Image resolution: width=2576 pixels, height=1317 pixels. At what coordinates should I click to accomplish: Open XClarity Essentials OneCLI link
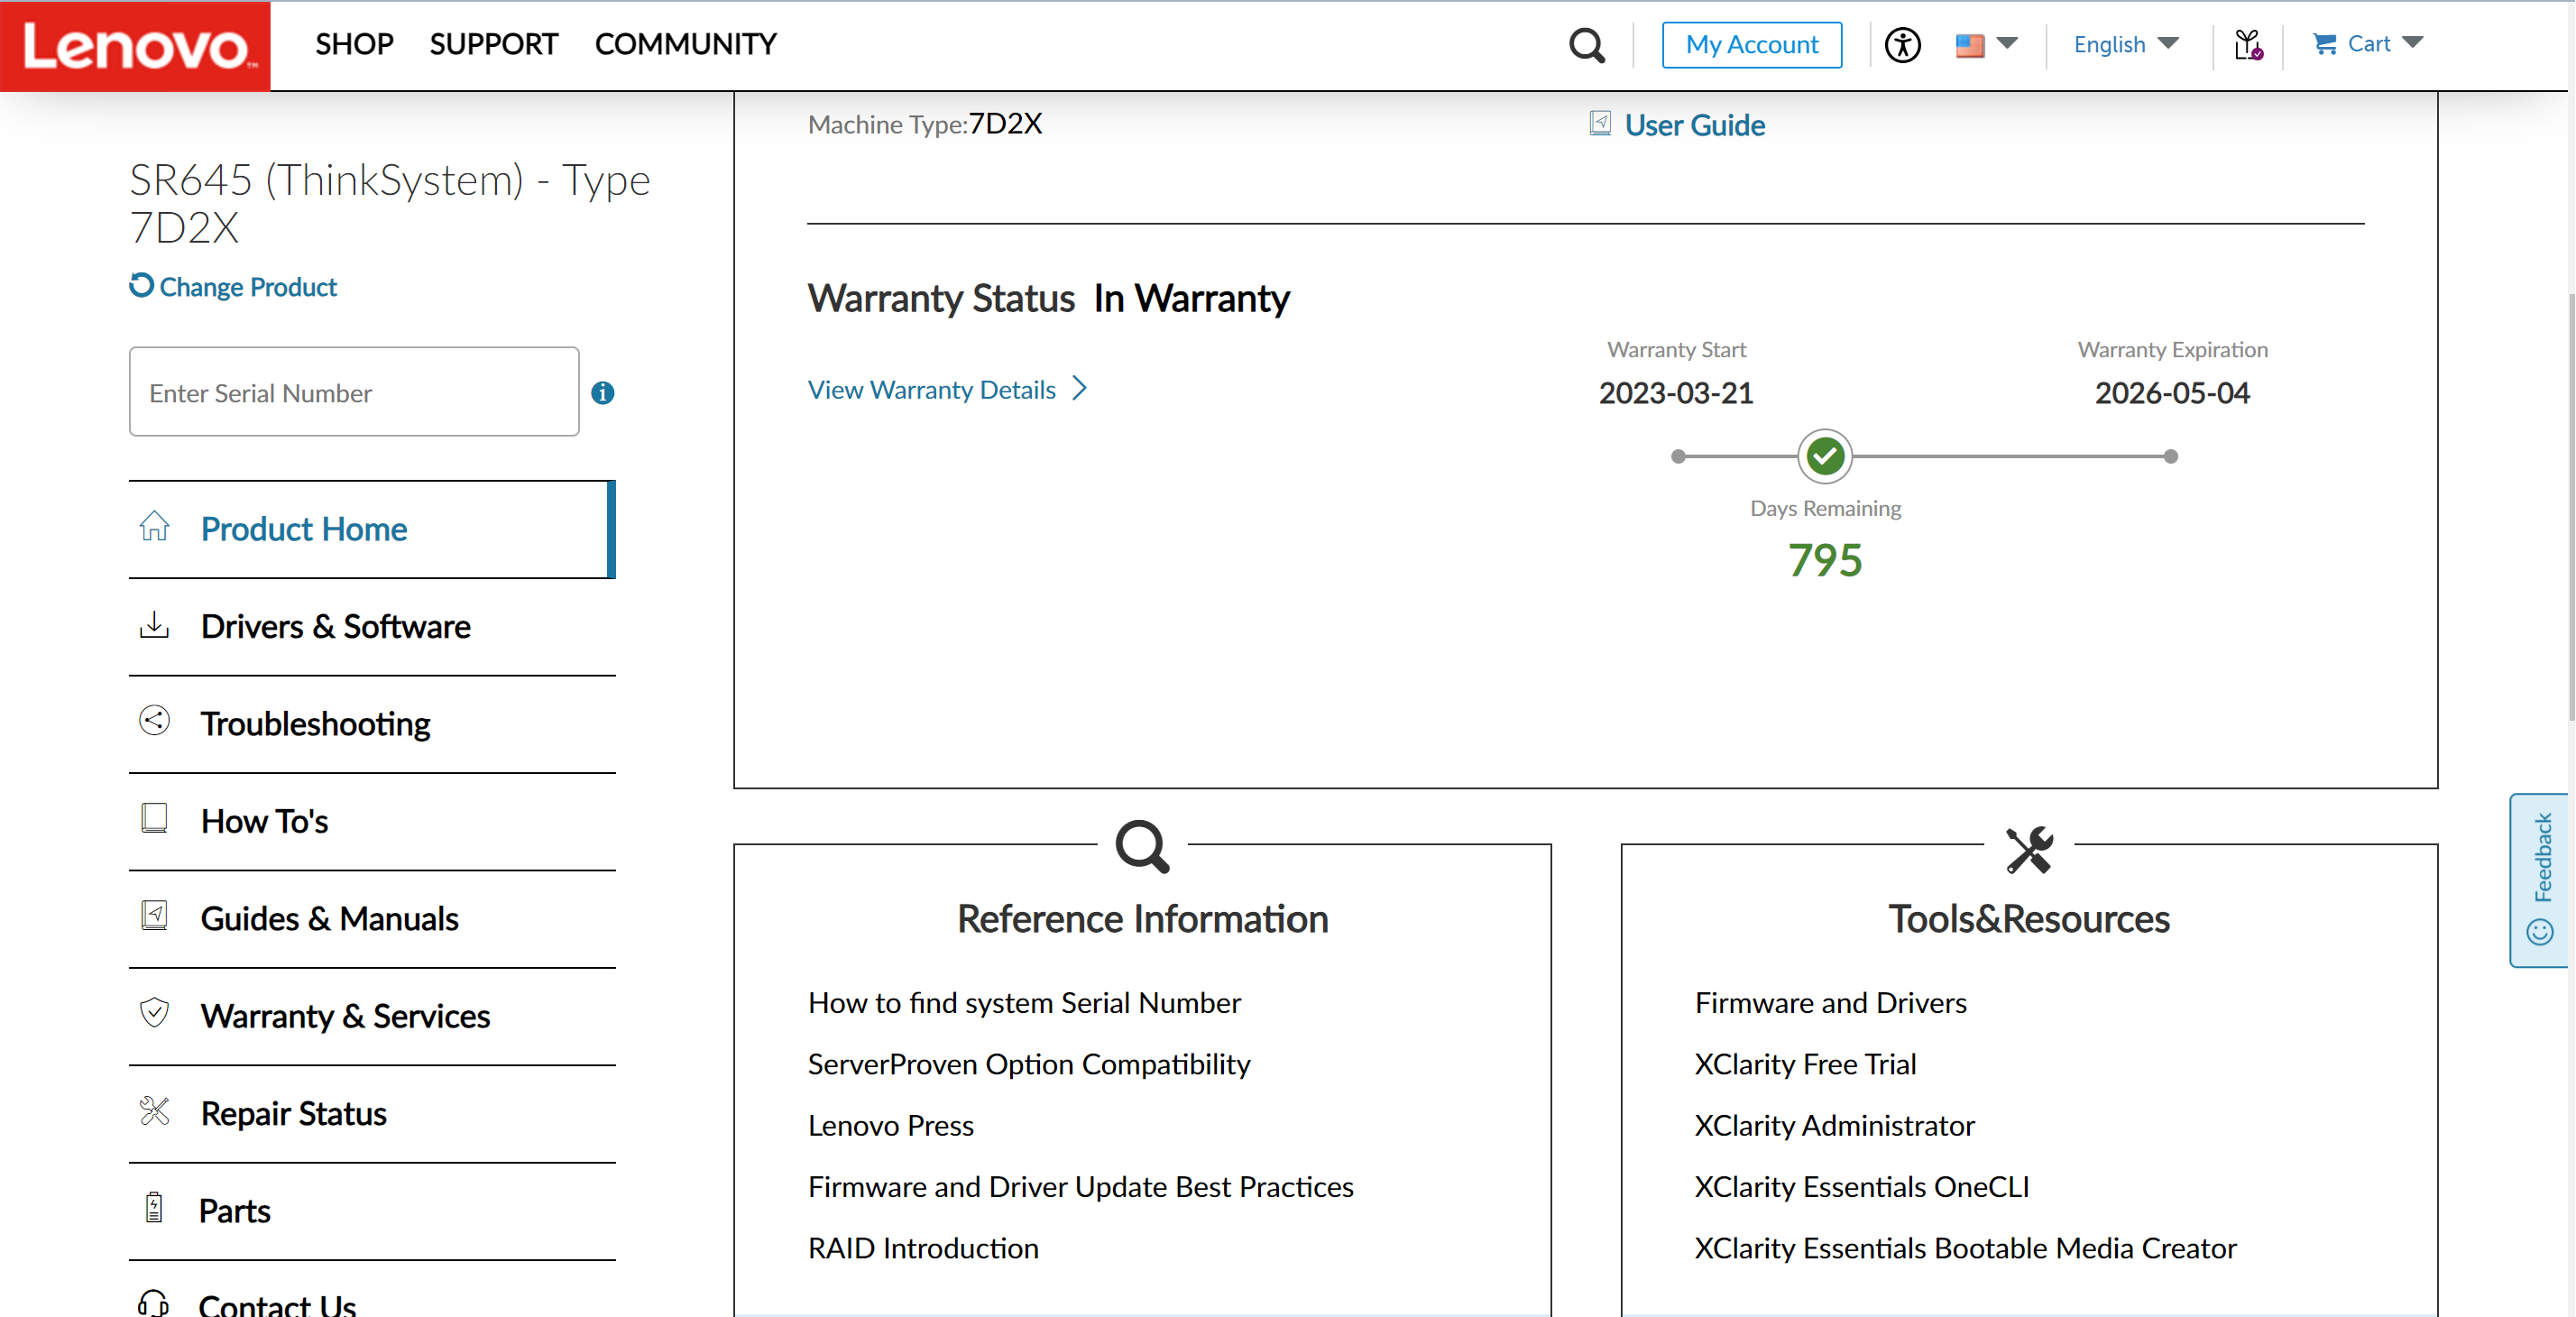tap(1862, 1186)
